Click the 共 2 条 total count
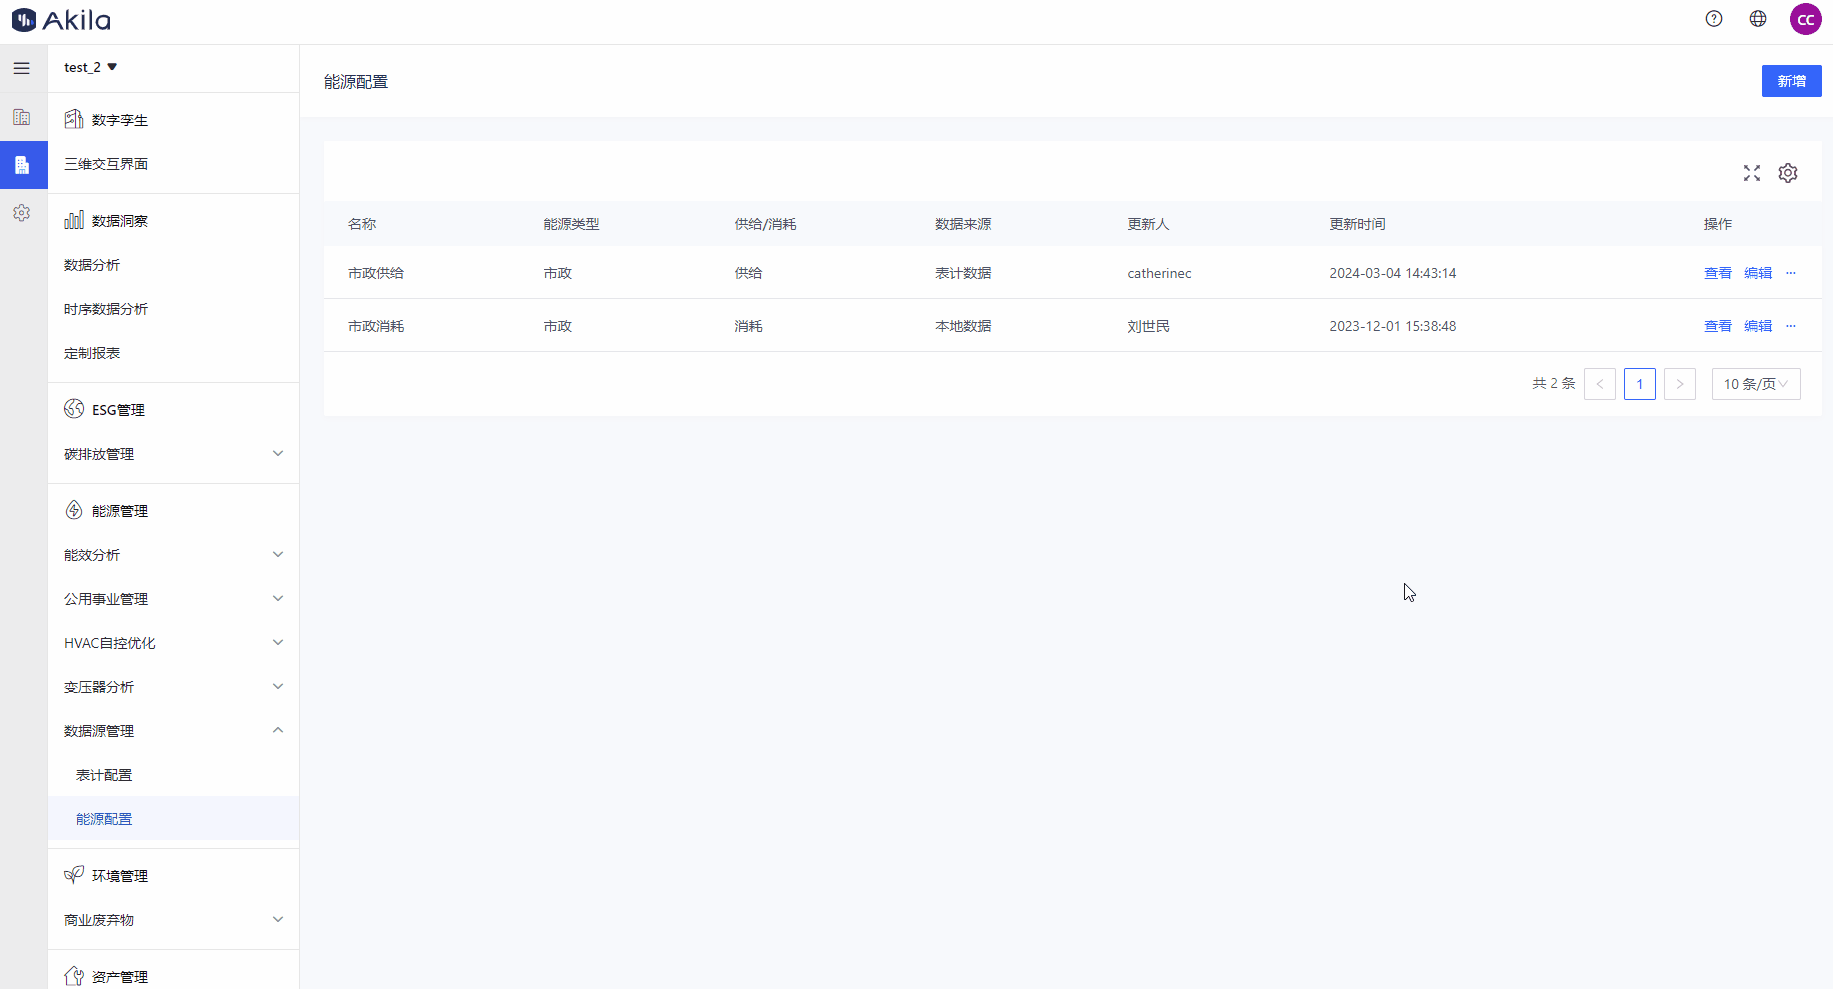Viewport: 1833px width, 989px height. click(1553, 384)
